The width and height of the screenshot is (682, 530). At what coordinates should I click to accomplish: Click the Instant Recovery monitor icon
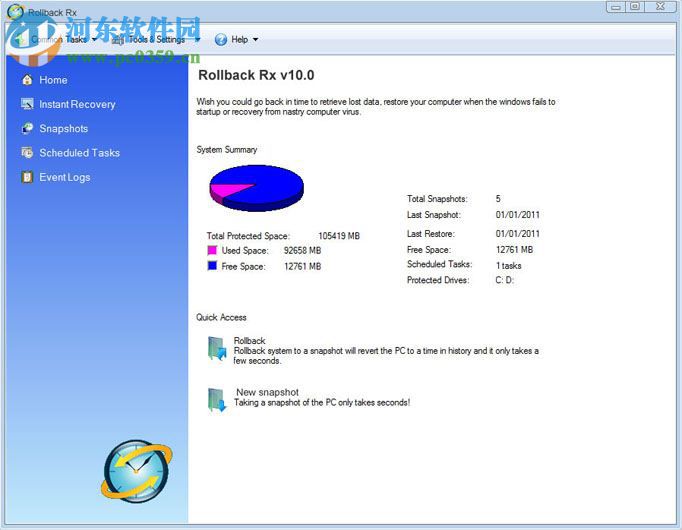coord(27,104)
